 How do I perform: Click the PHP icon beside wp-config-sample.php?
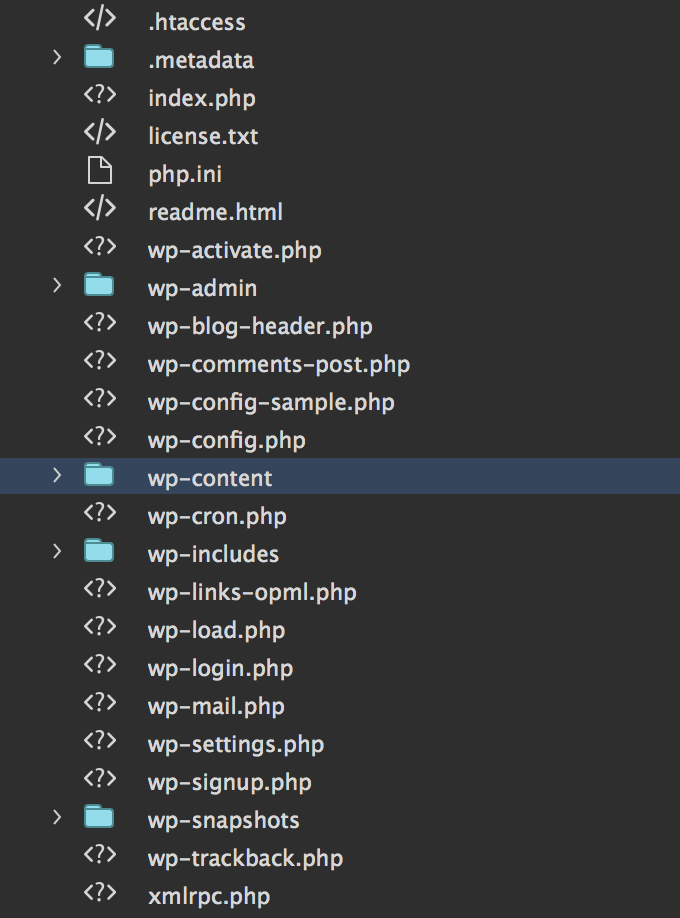tap(100, 399)
